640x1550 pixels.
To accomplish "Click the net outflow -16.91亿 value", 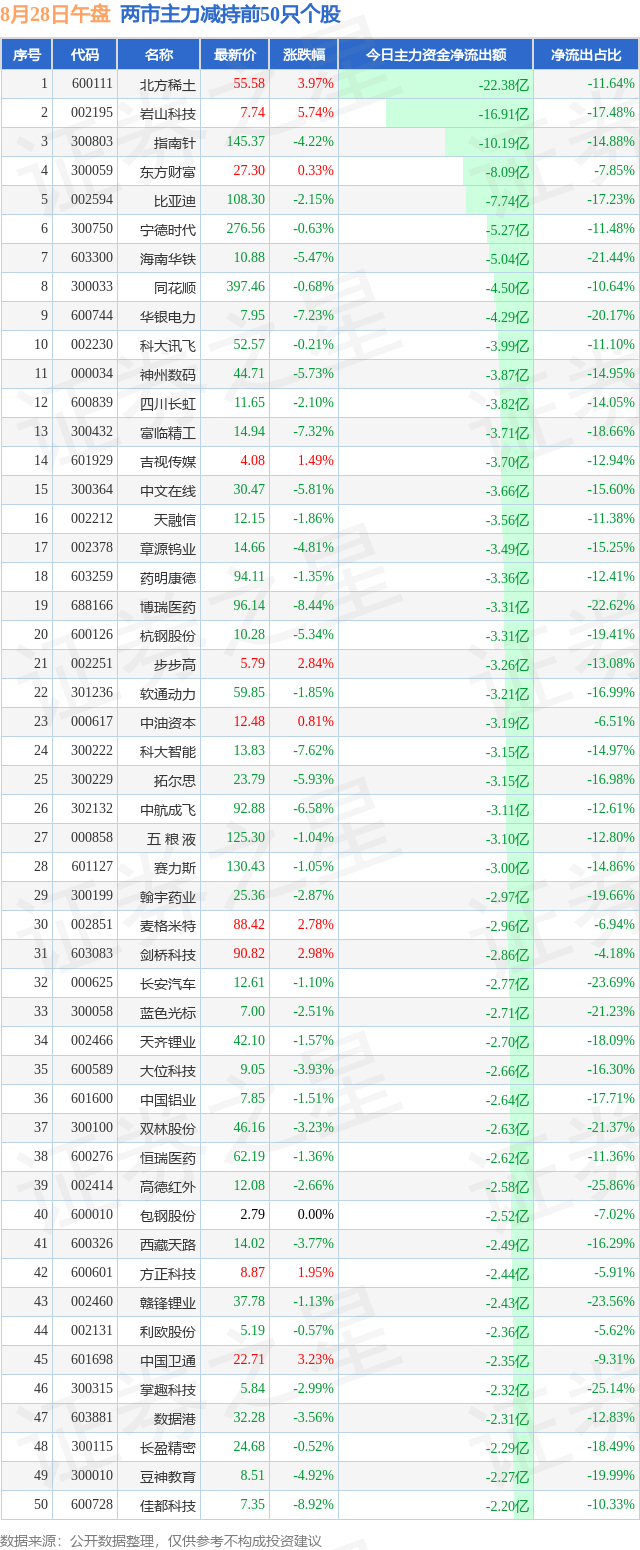I will [504, 115].
